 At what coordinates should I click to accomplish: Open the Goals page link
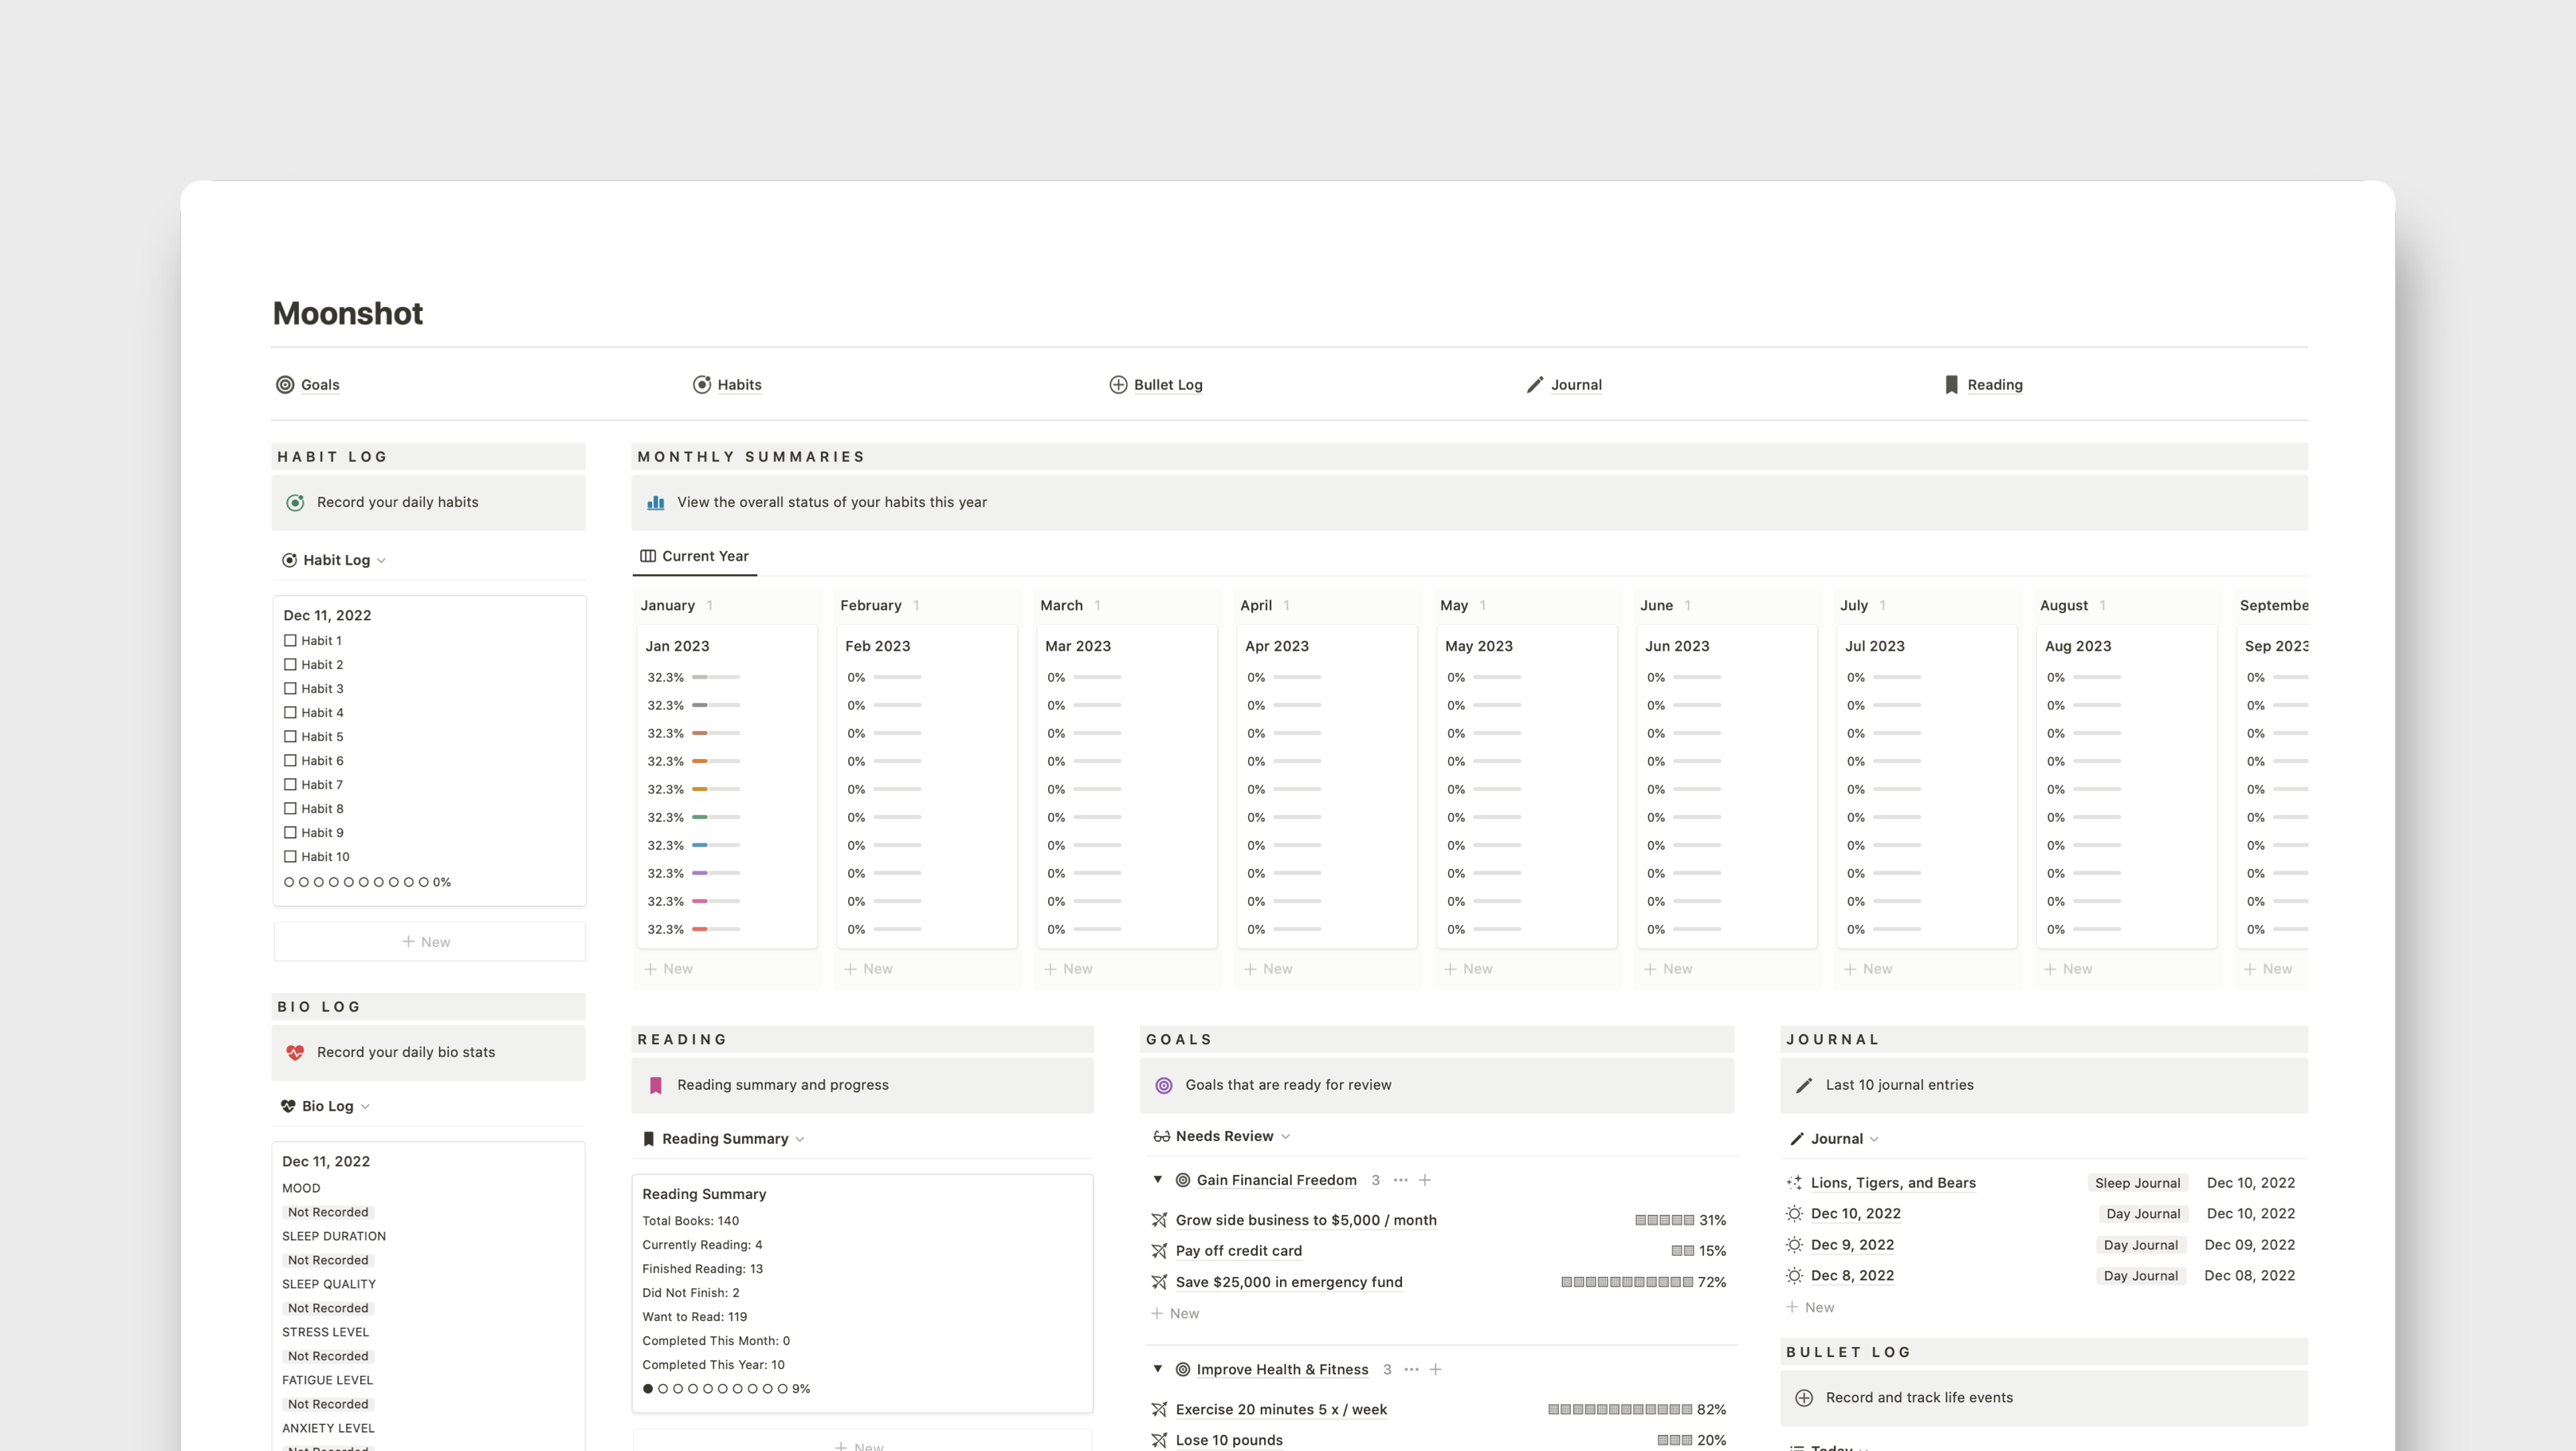pyautogui.click(x=320, y=385)
